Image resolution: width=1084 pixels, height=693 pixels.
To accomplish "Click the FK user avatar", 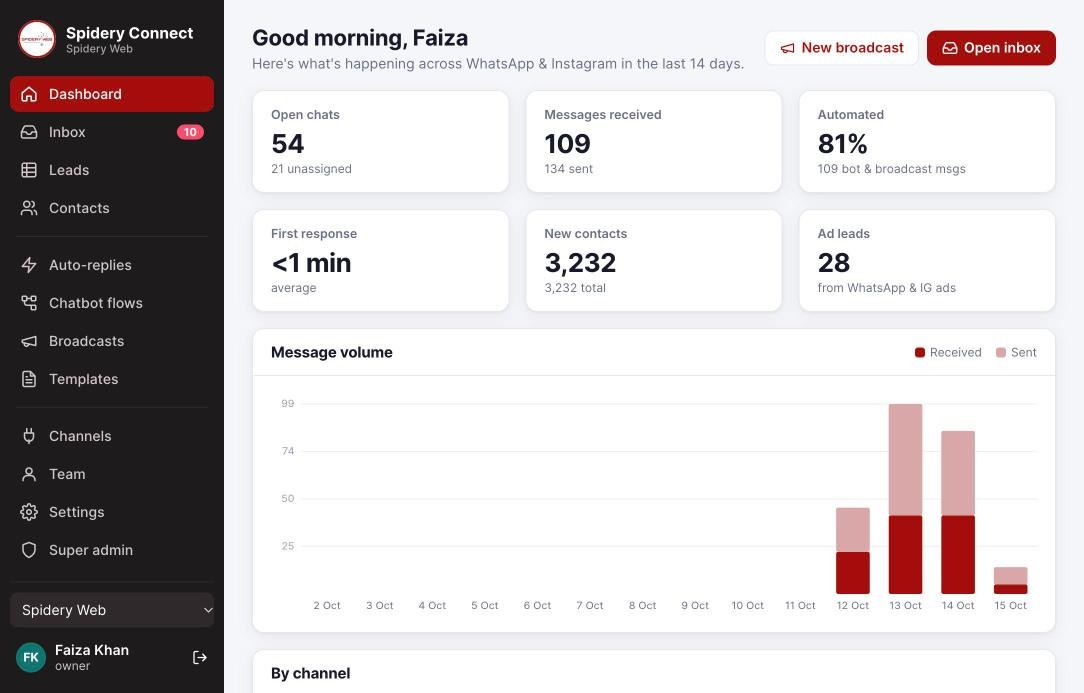I will [30, 657].
